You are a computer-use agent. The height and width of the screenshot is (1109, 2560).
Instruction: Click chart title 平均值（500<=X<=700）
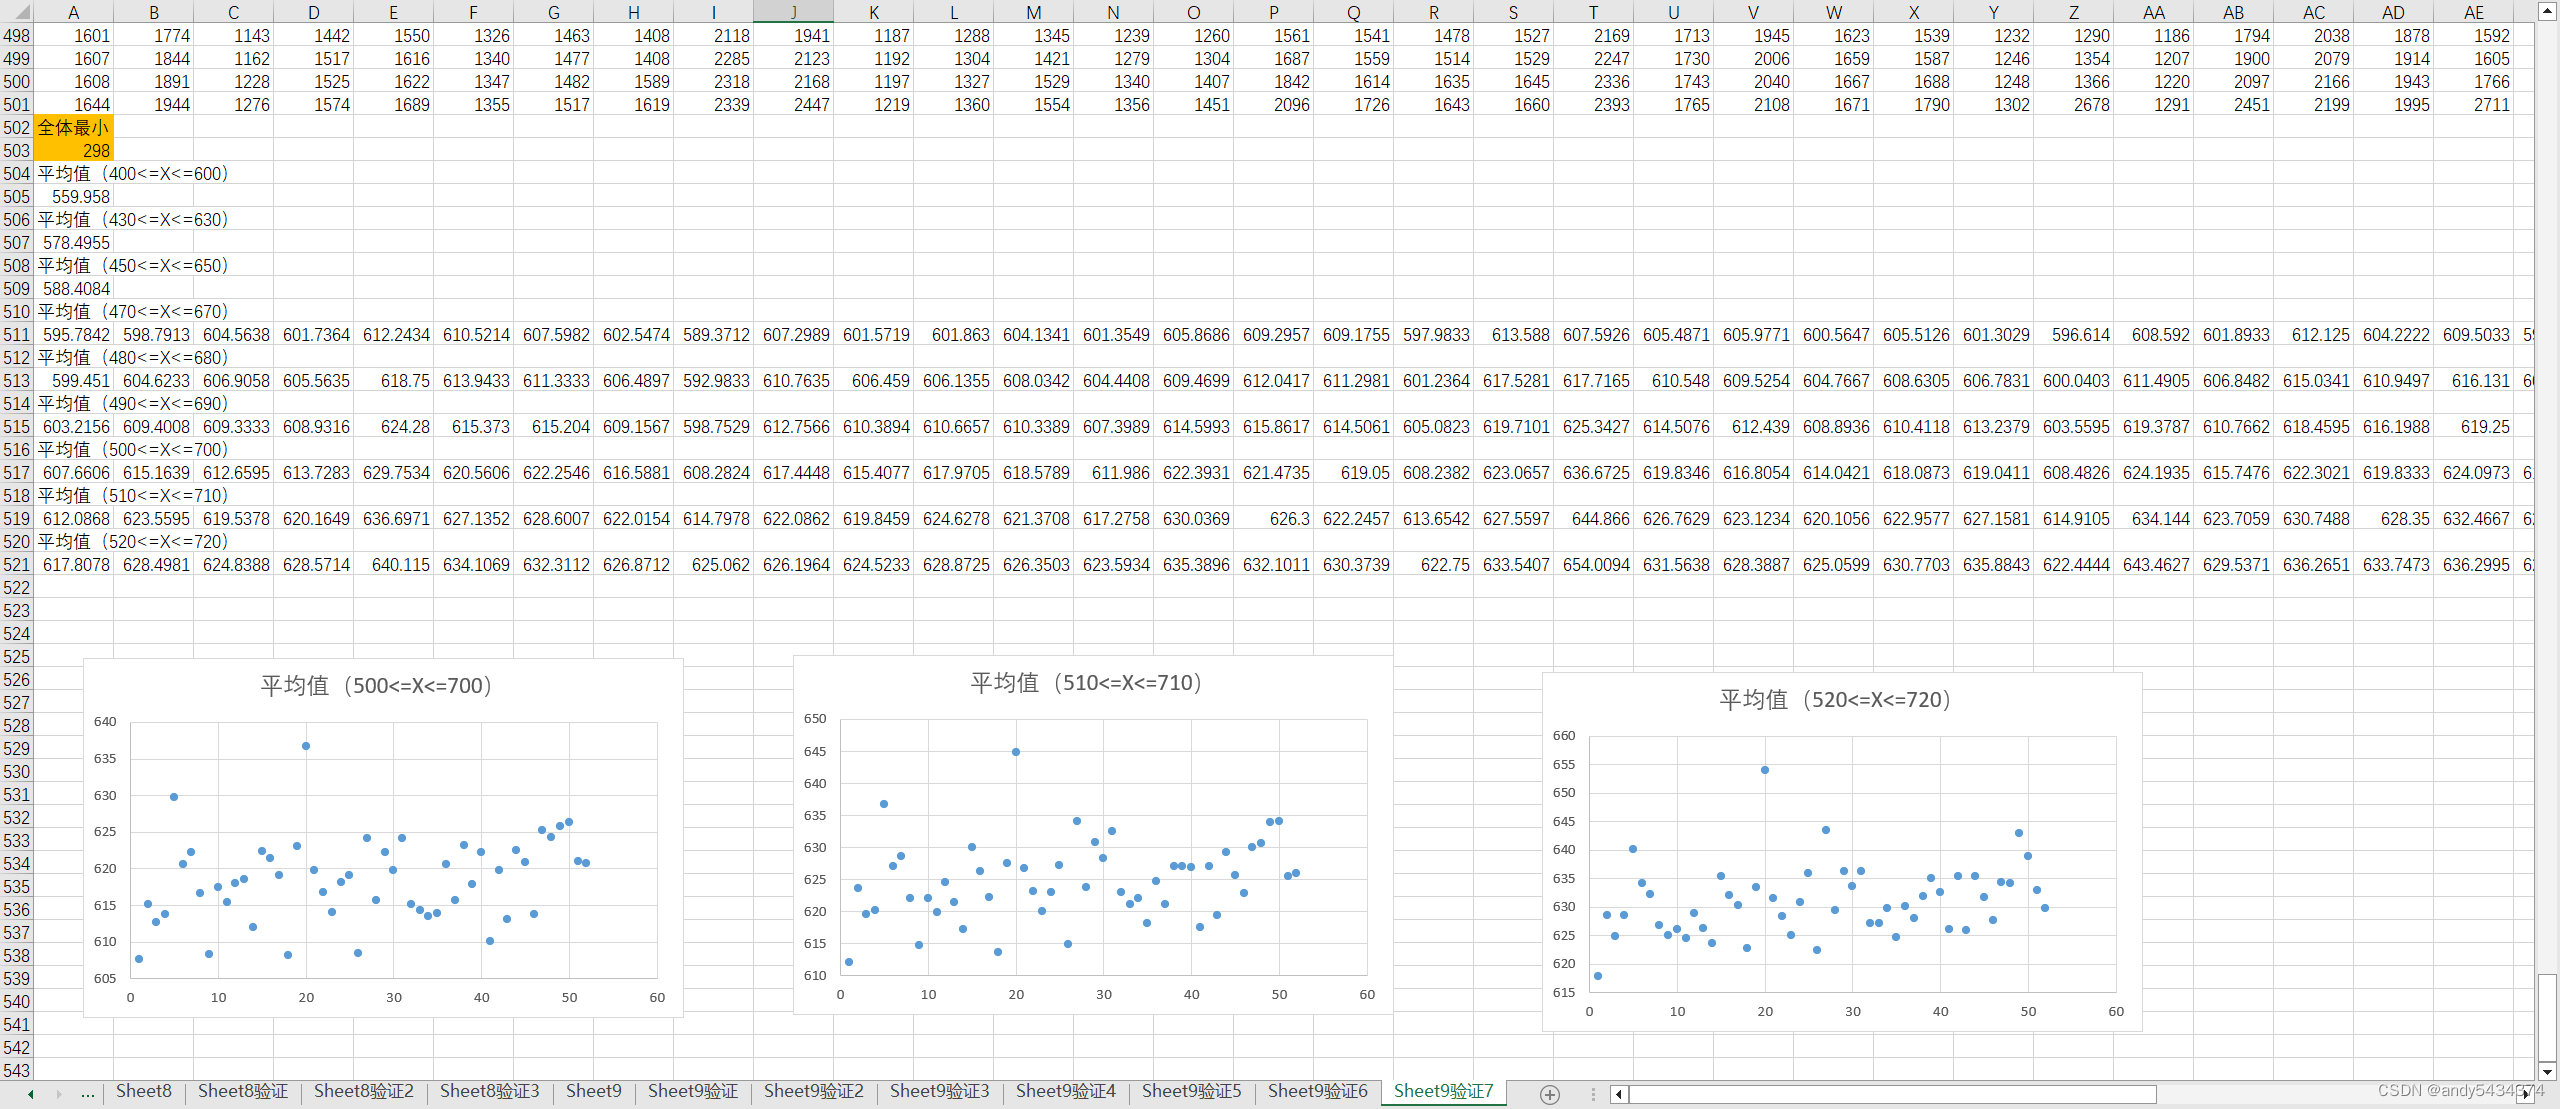click(376, 686)
